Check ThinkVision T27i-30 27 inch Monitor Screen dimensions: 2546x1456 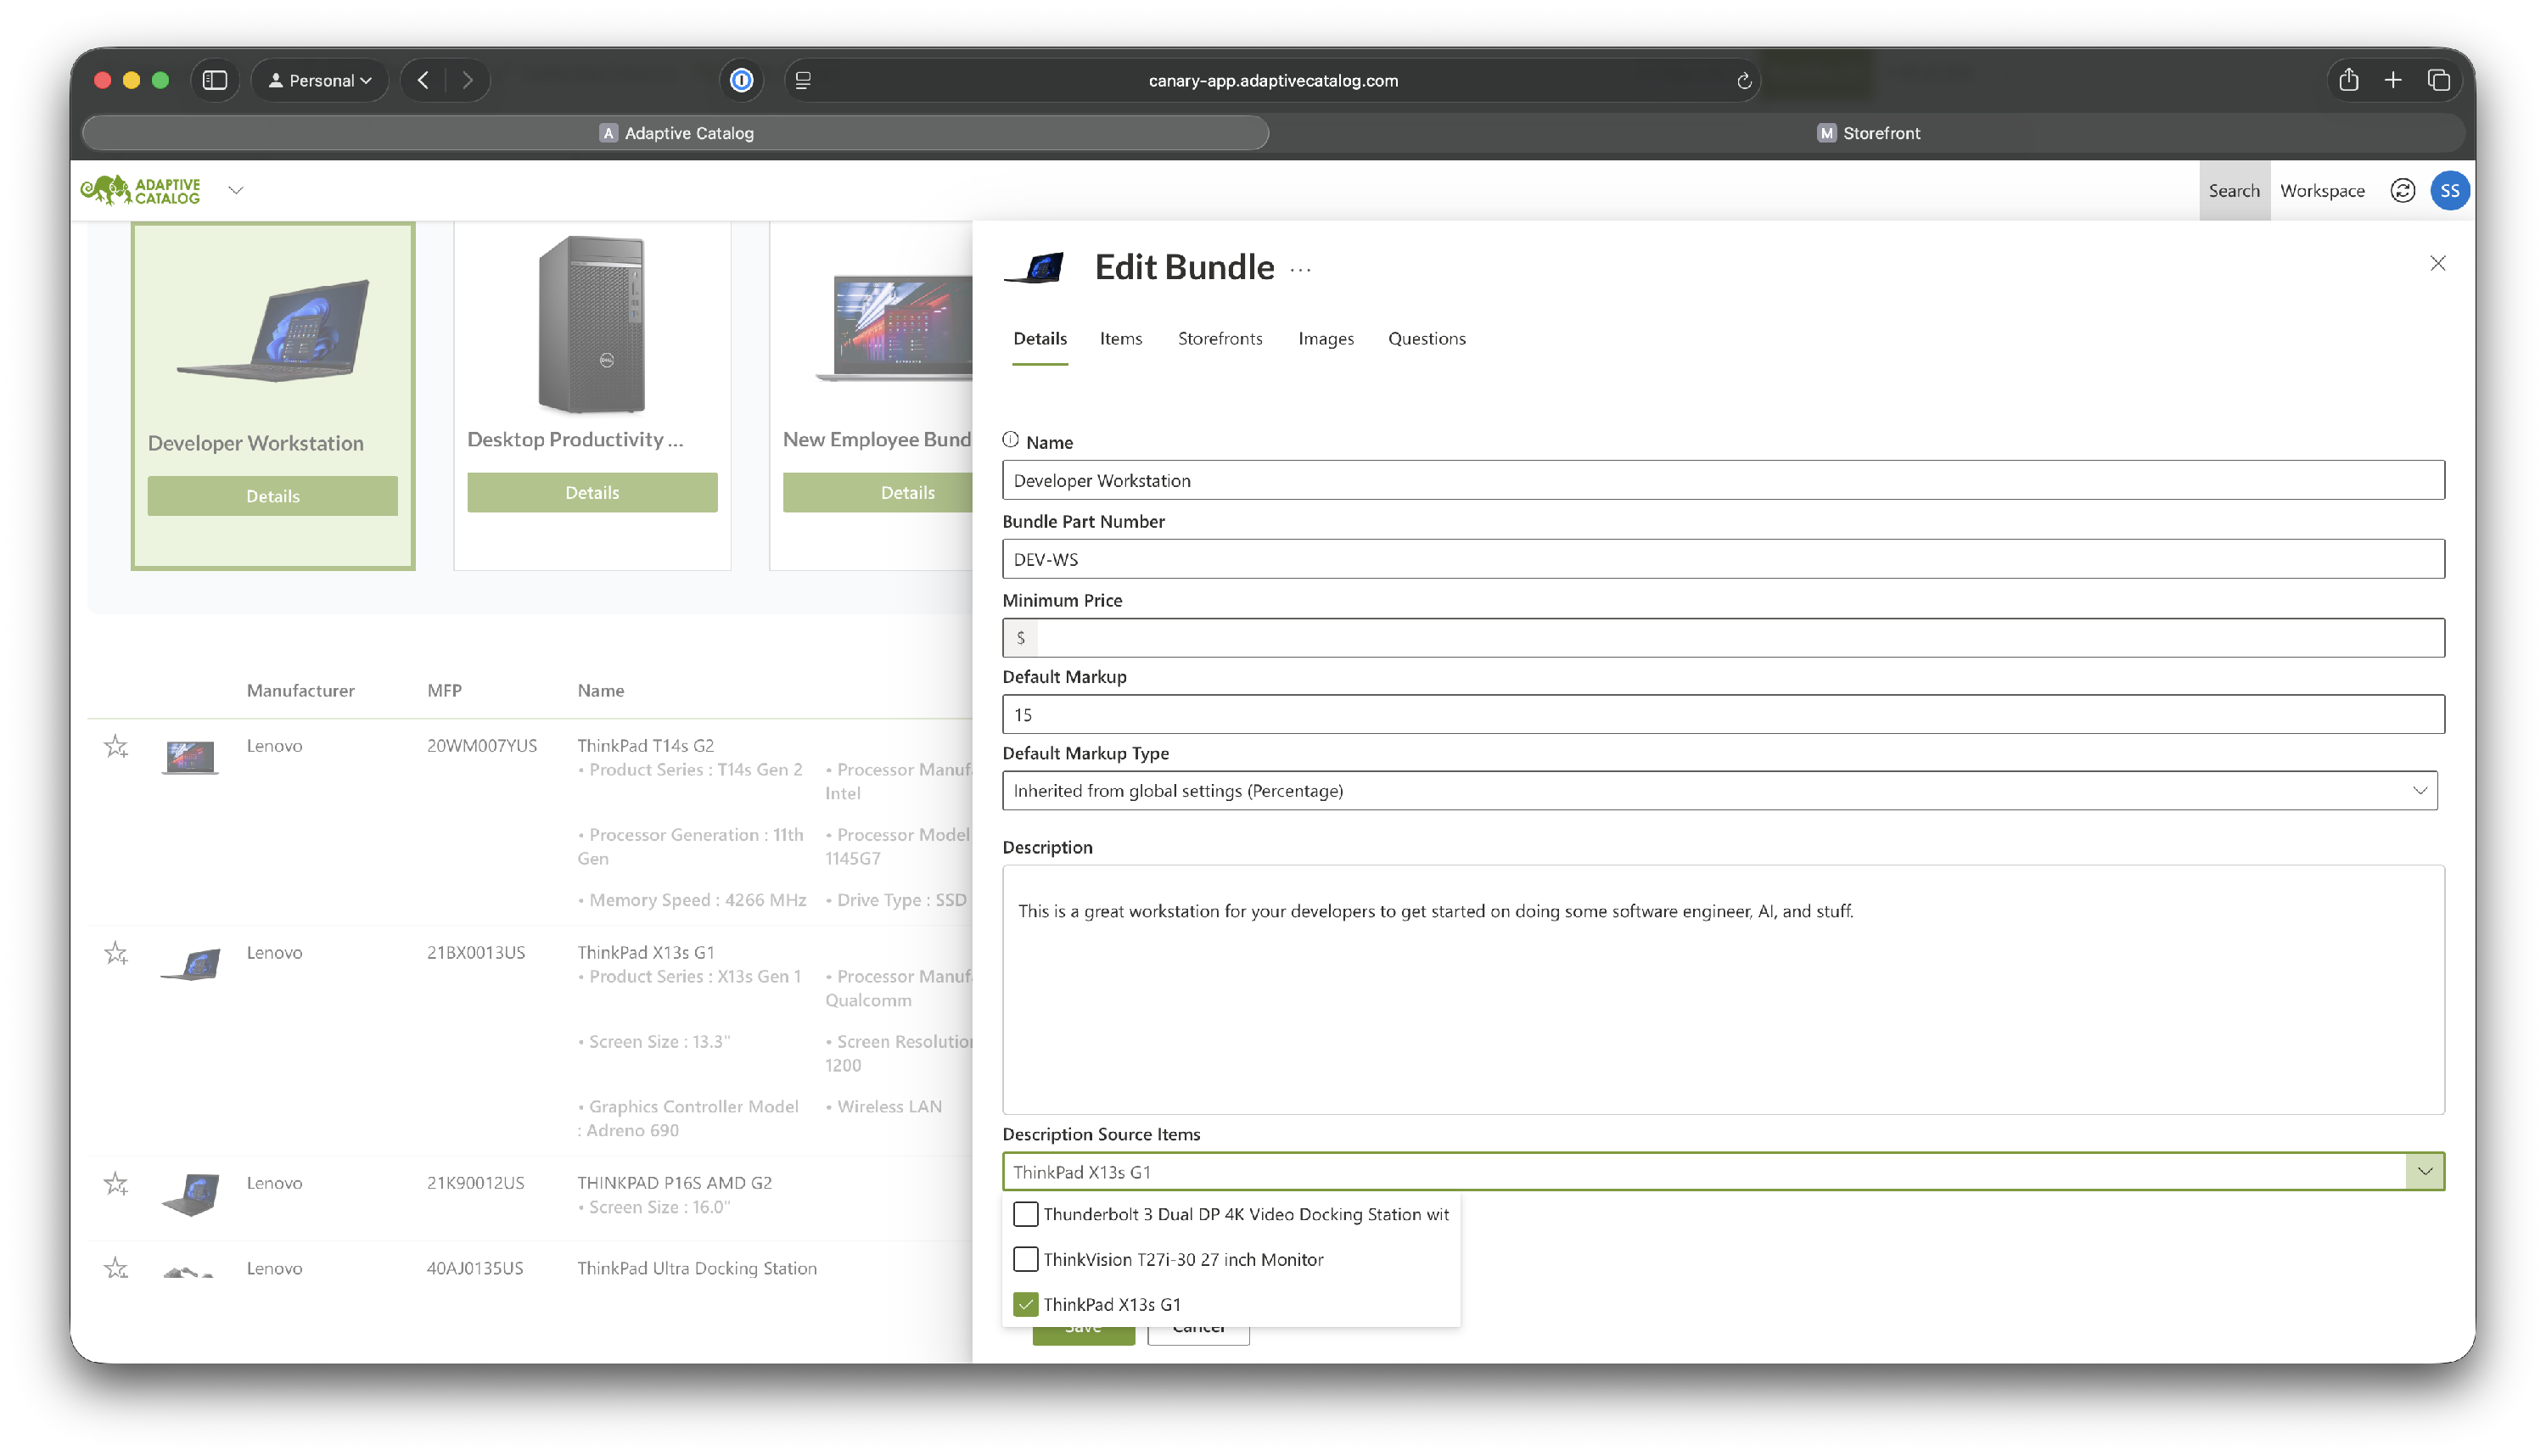[x=1025, y=1259]
